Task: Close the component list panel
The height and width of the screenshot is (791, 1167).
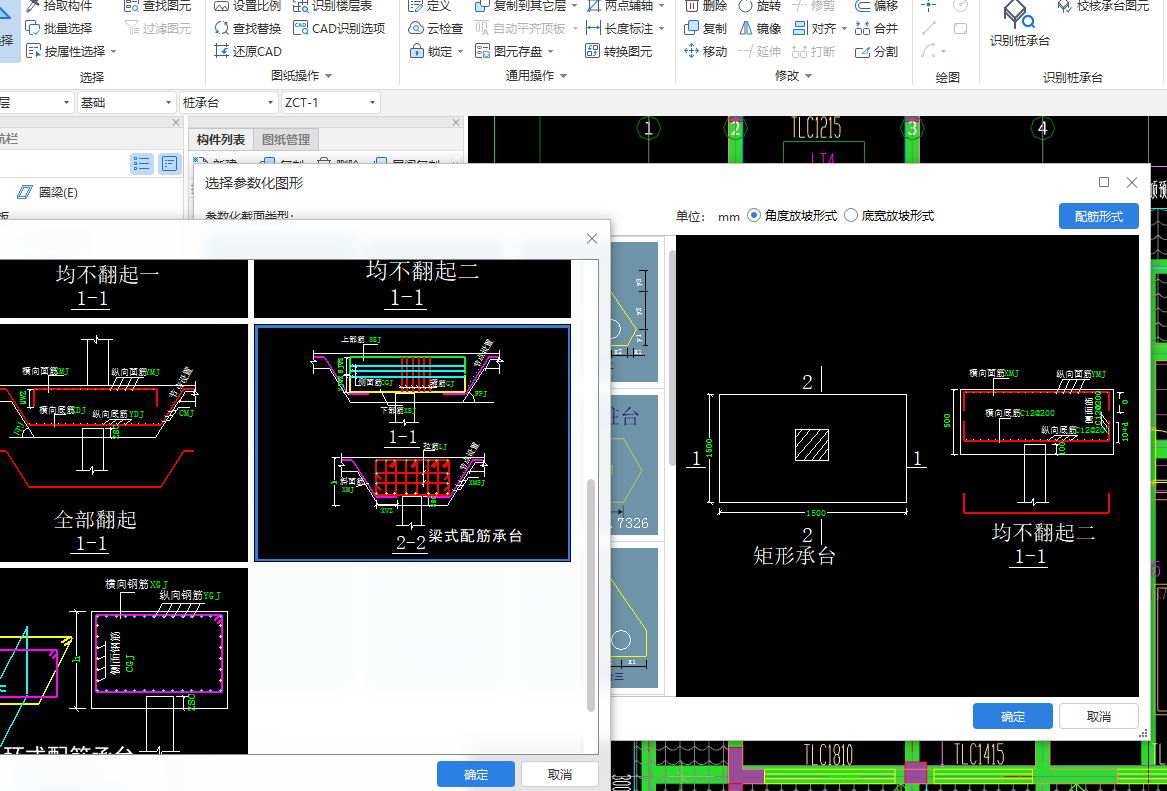Action: [x=456, y=122]
